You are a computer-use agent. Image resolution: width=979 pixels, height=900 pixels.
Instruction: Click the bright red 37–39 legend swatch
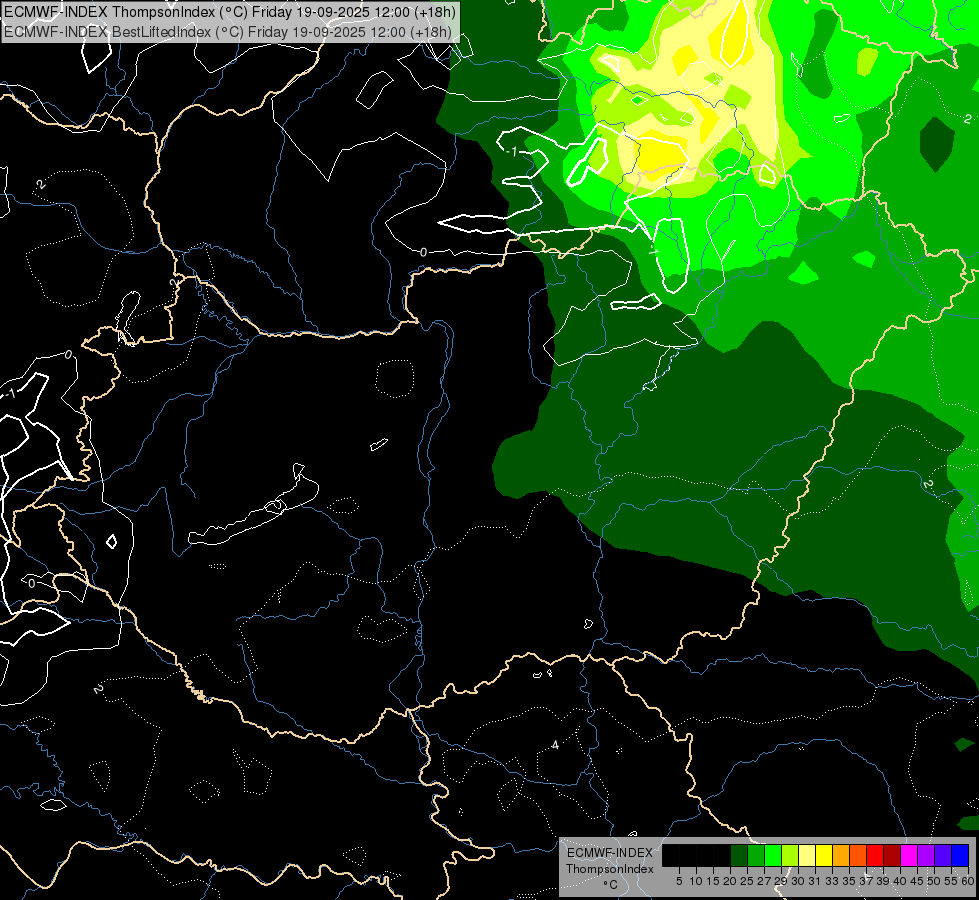point(875,855)
